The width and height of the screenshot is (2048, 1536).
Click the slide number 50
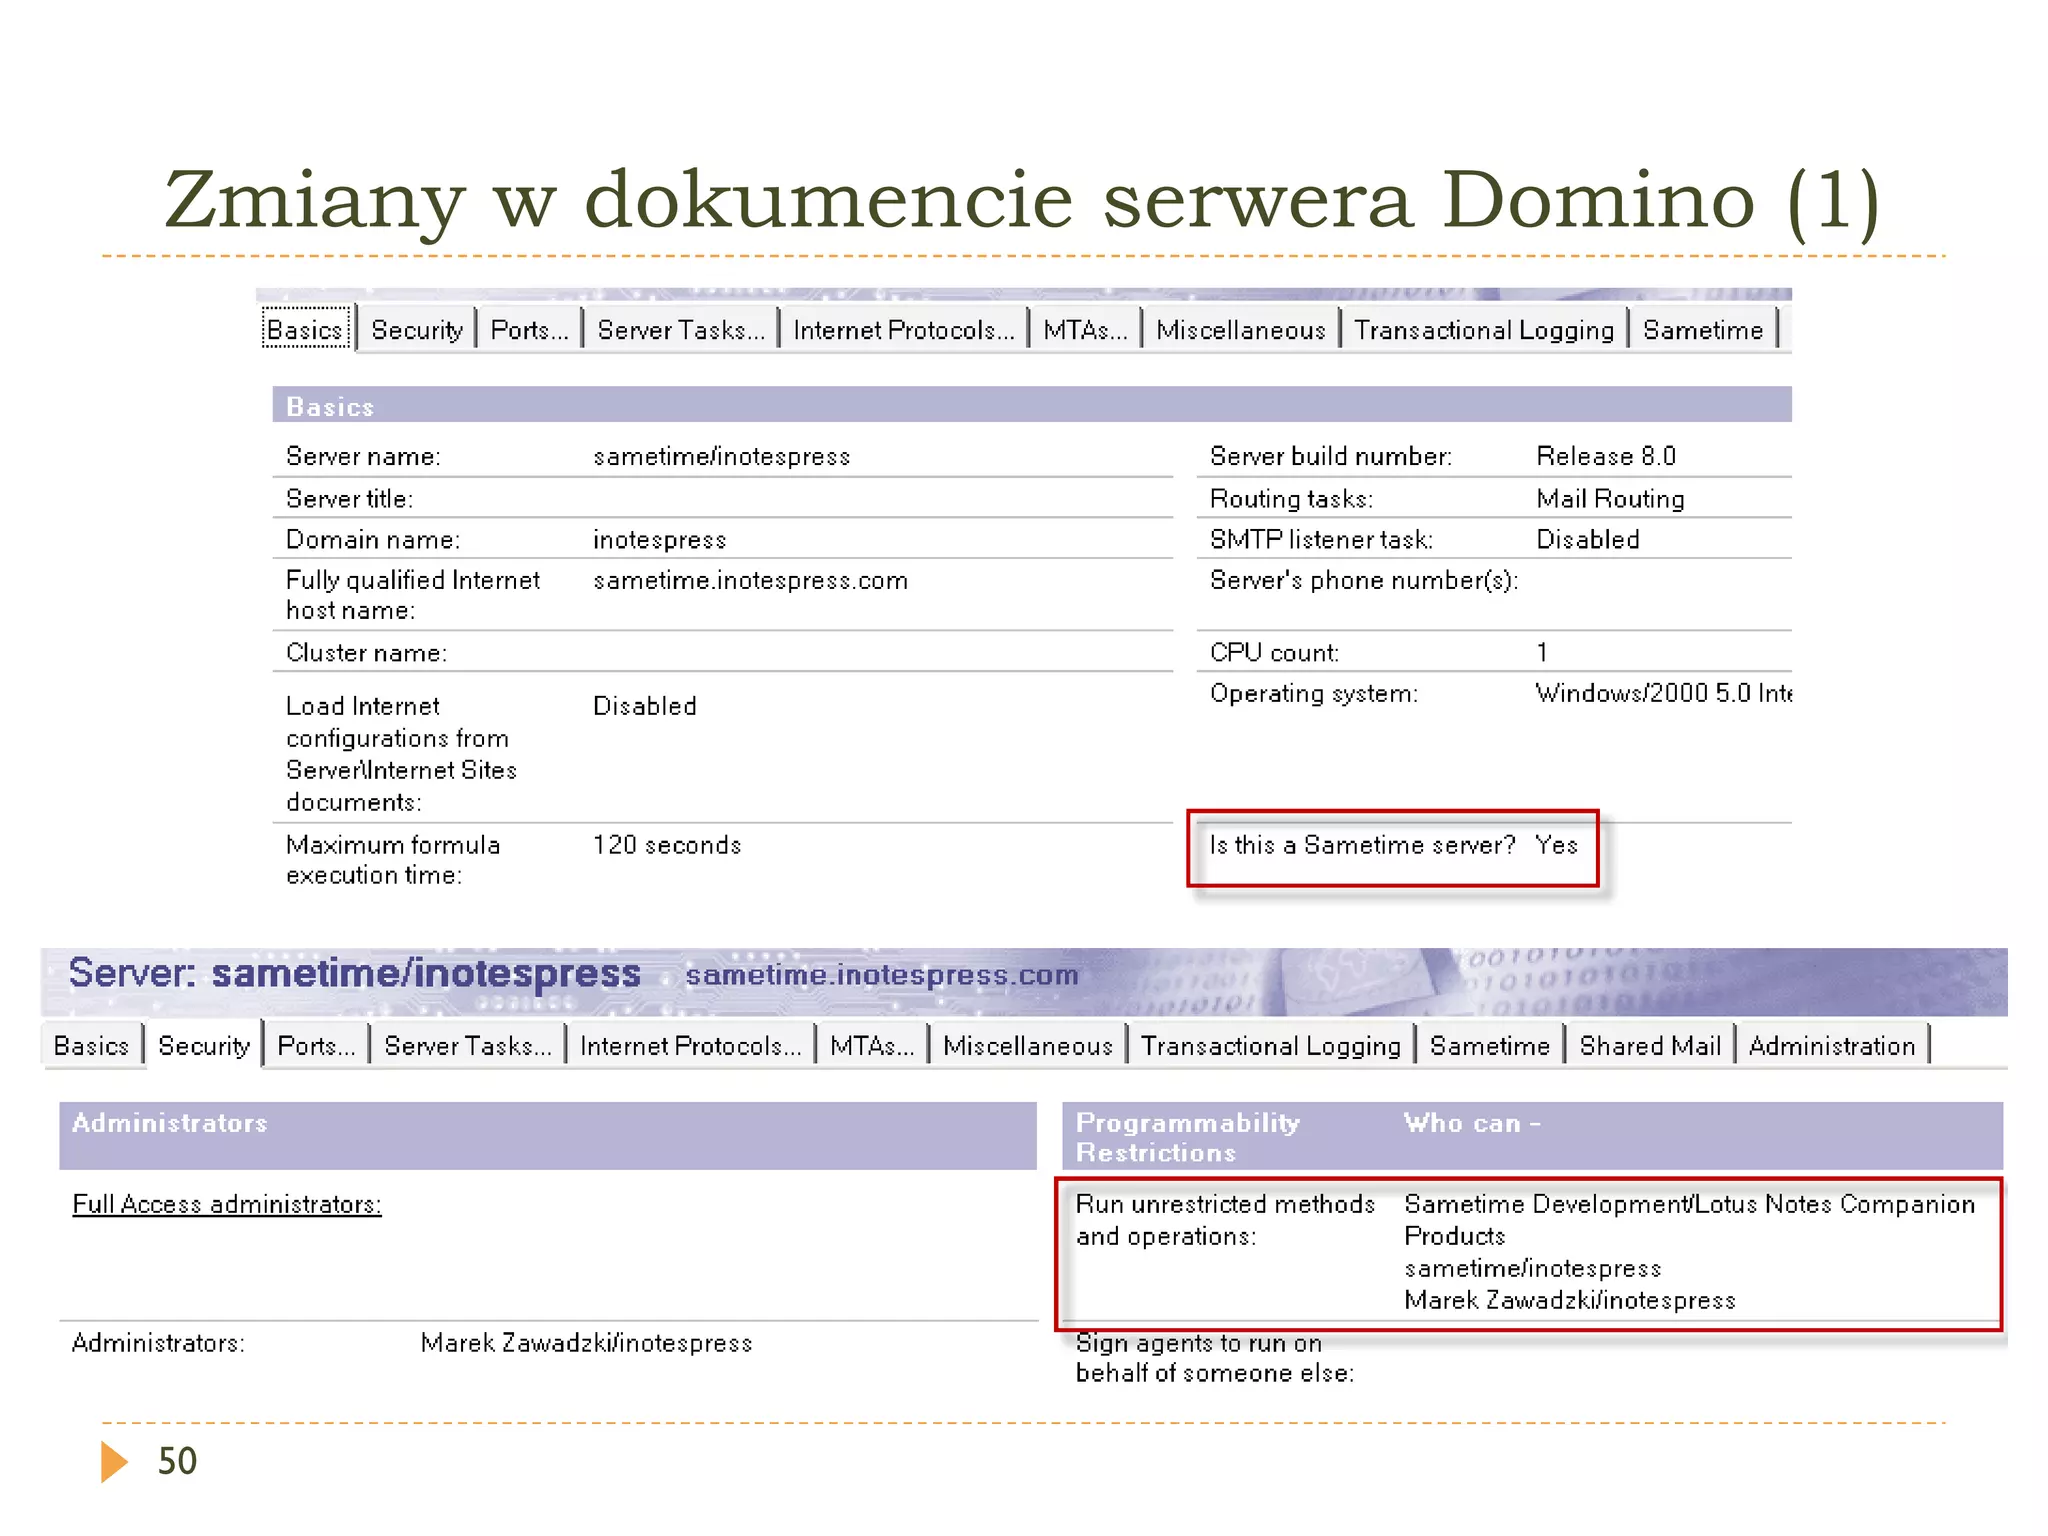178,1462
